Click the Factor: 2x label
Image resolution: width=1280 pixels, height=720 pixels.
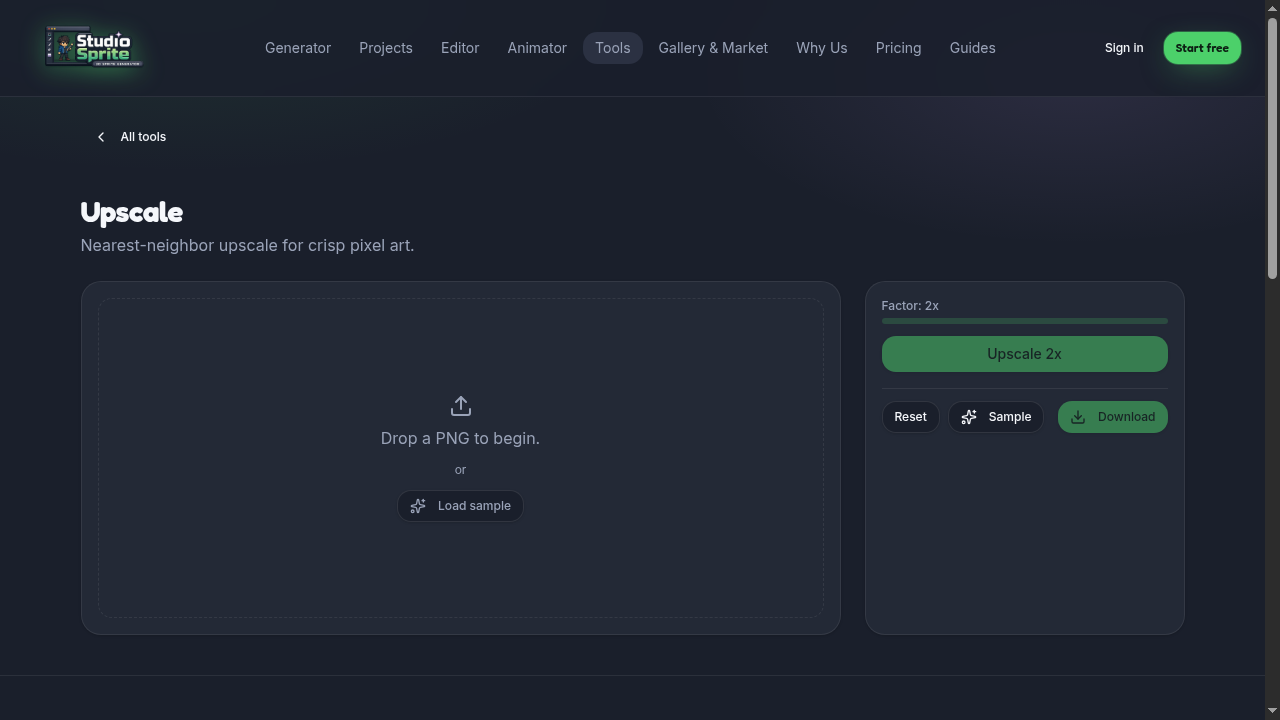(x=910, y=306)
